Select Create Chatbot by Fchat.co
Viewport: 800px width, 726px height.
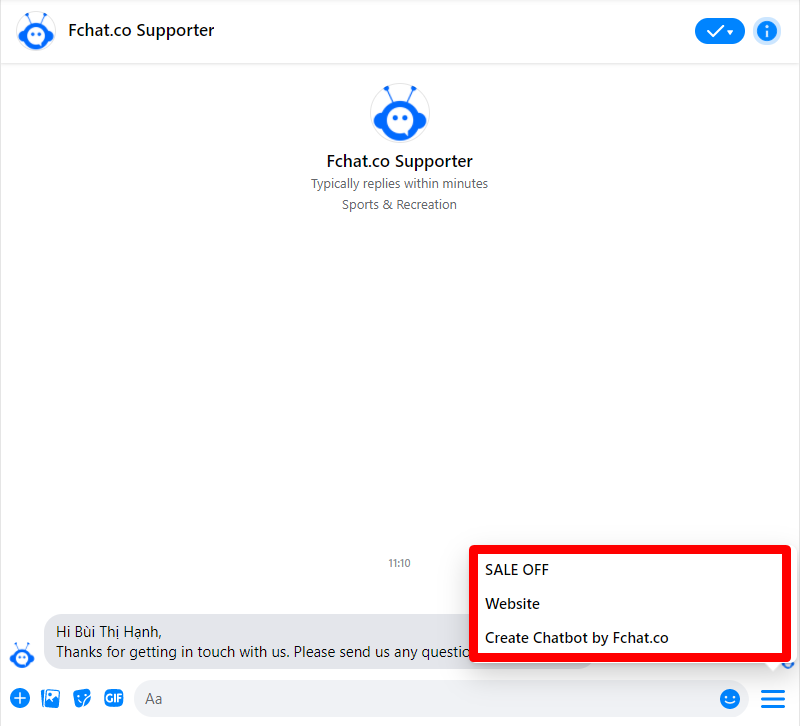click(577, 638)
